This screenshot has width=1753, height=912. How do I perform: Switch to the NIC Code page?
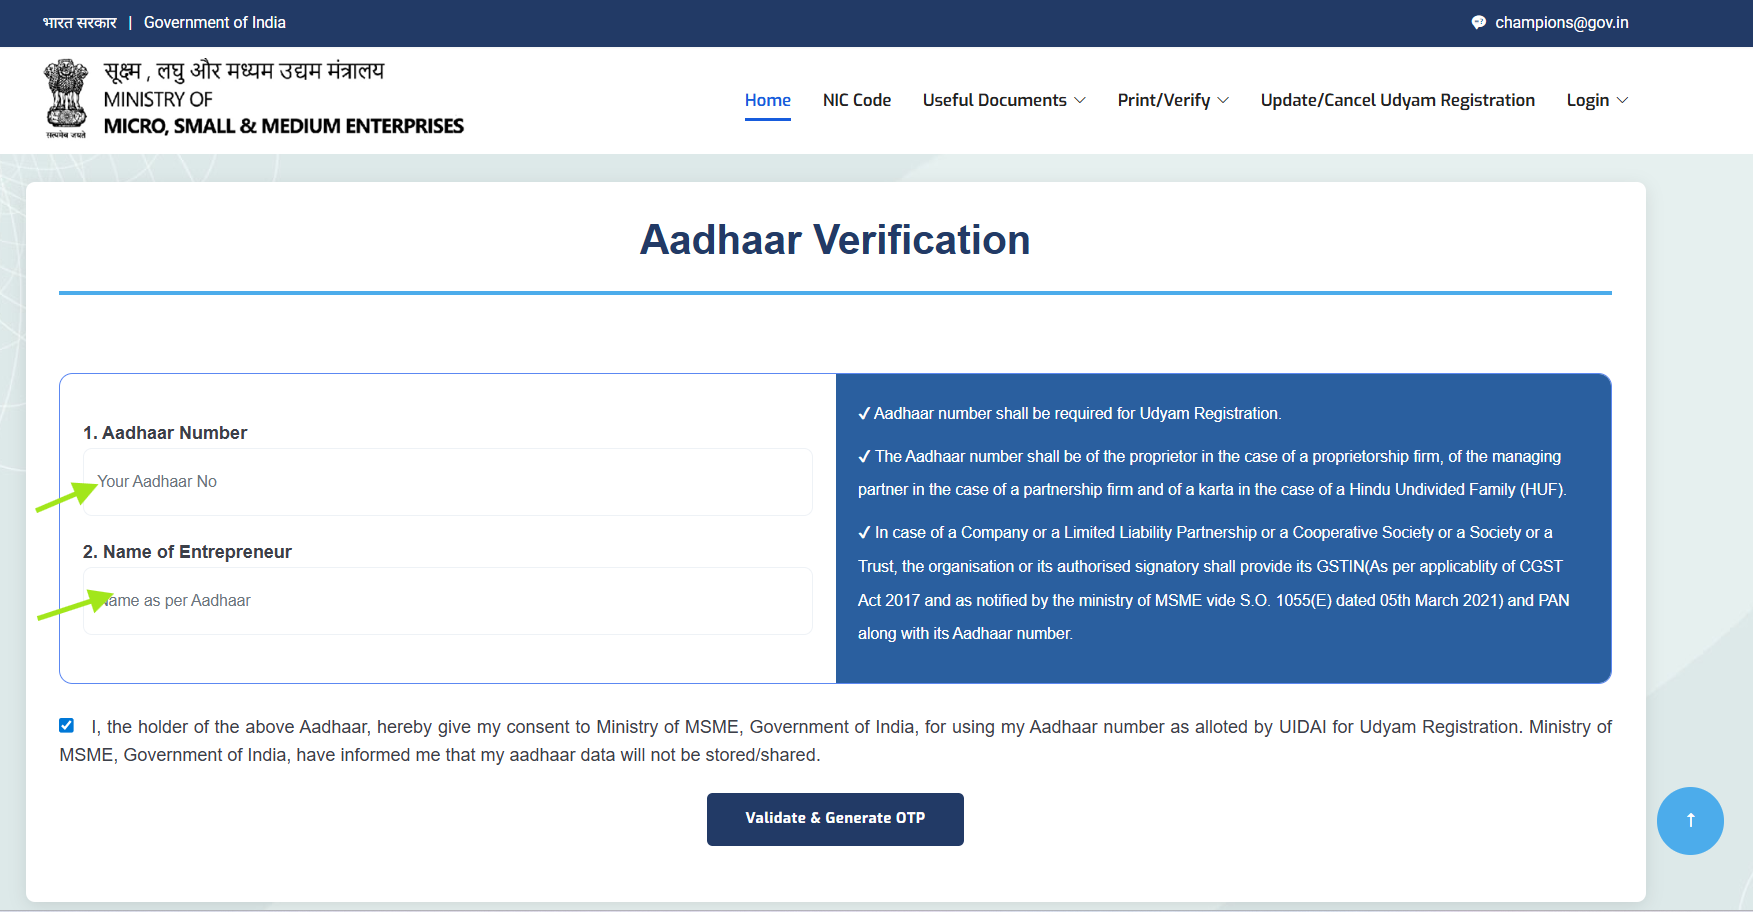(856, 100)
